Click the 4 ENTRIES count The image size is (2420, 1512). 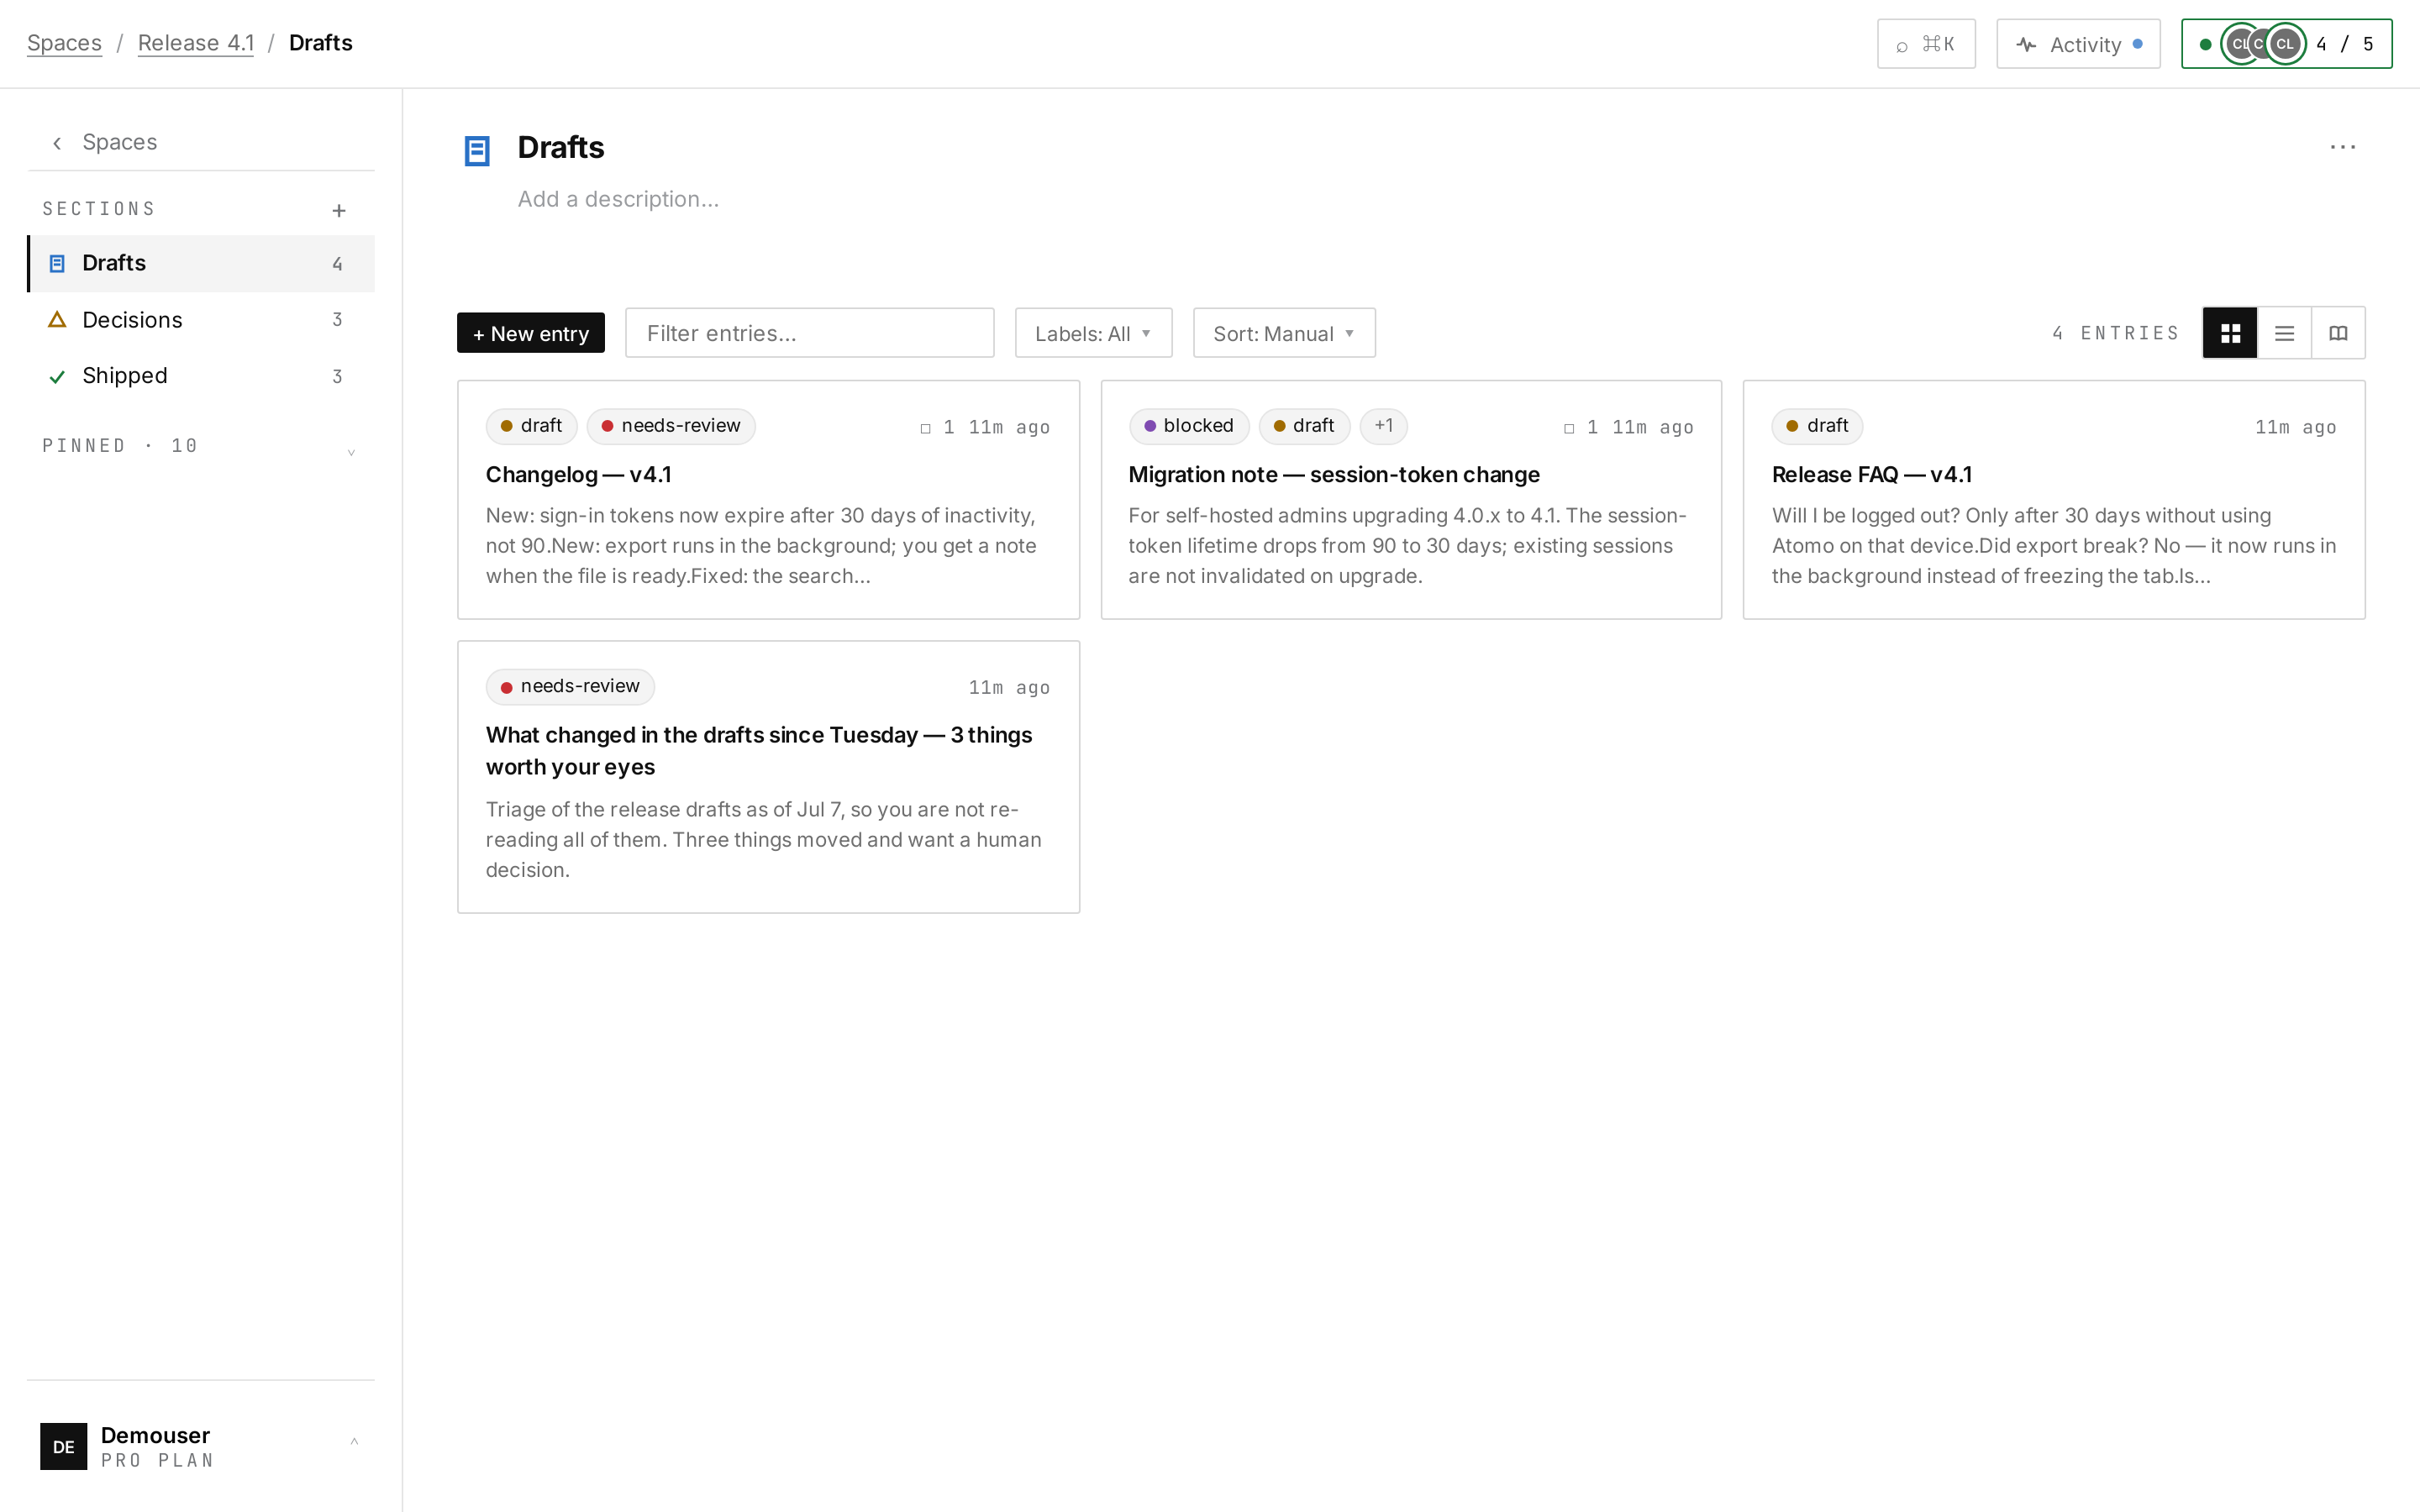pyautogui.click(x=2116, y=333)
